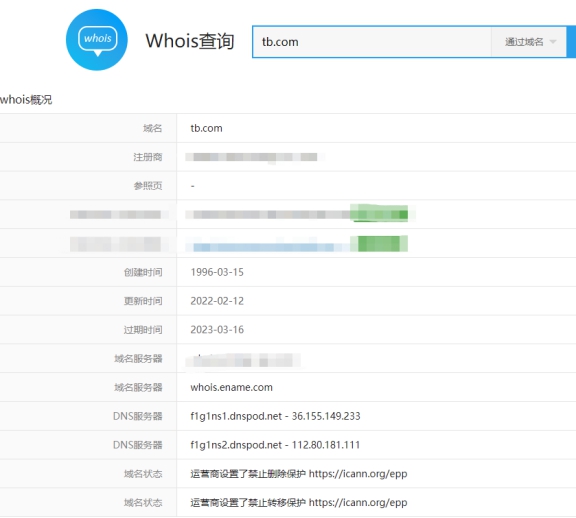Viewport: 576px width, 518px height.
Task: Click the 注册商 row label
Action: (x=148, y=157)
